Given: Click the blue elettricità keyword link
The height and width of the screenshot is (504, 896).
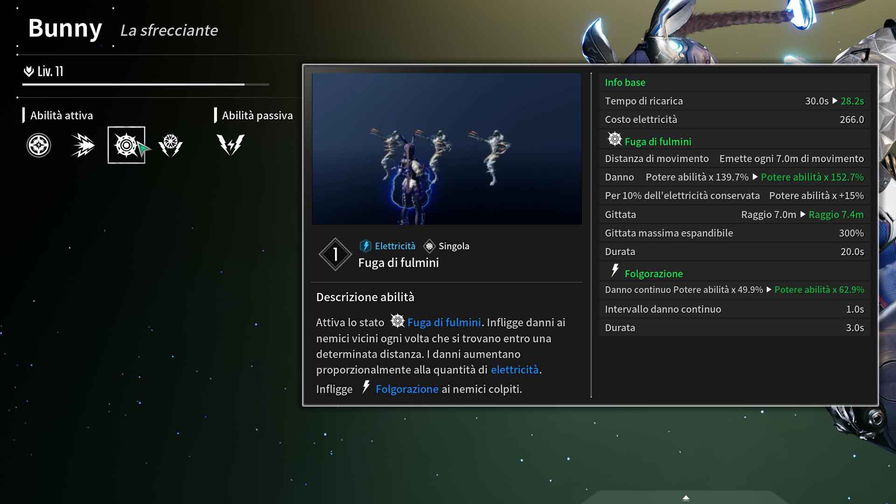Looking at the screenshot, I should (515, 370).
